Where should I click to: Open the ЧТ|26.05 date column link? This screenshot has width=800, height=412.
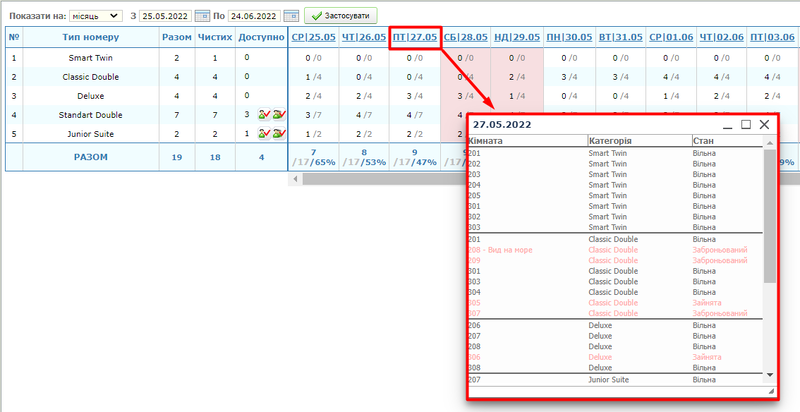(x=364, y=37)
